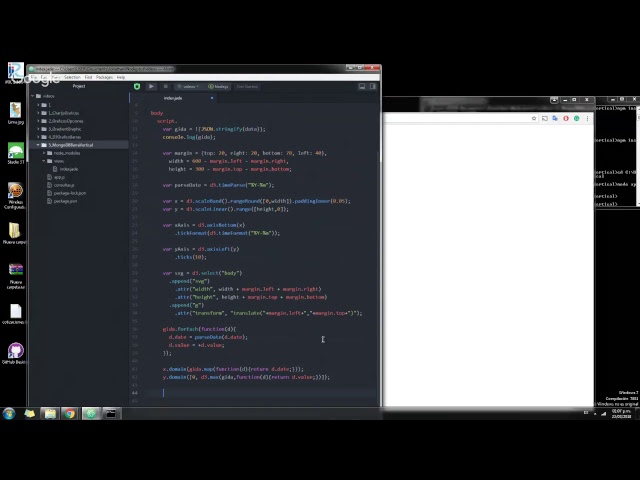Open the Find menu

pyautogui.click(x=88, y=77)
